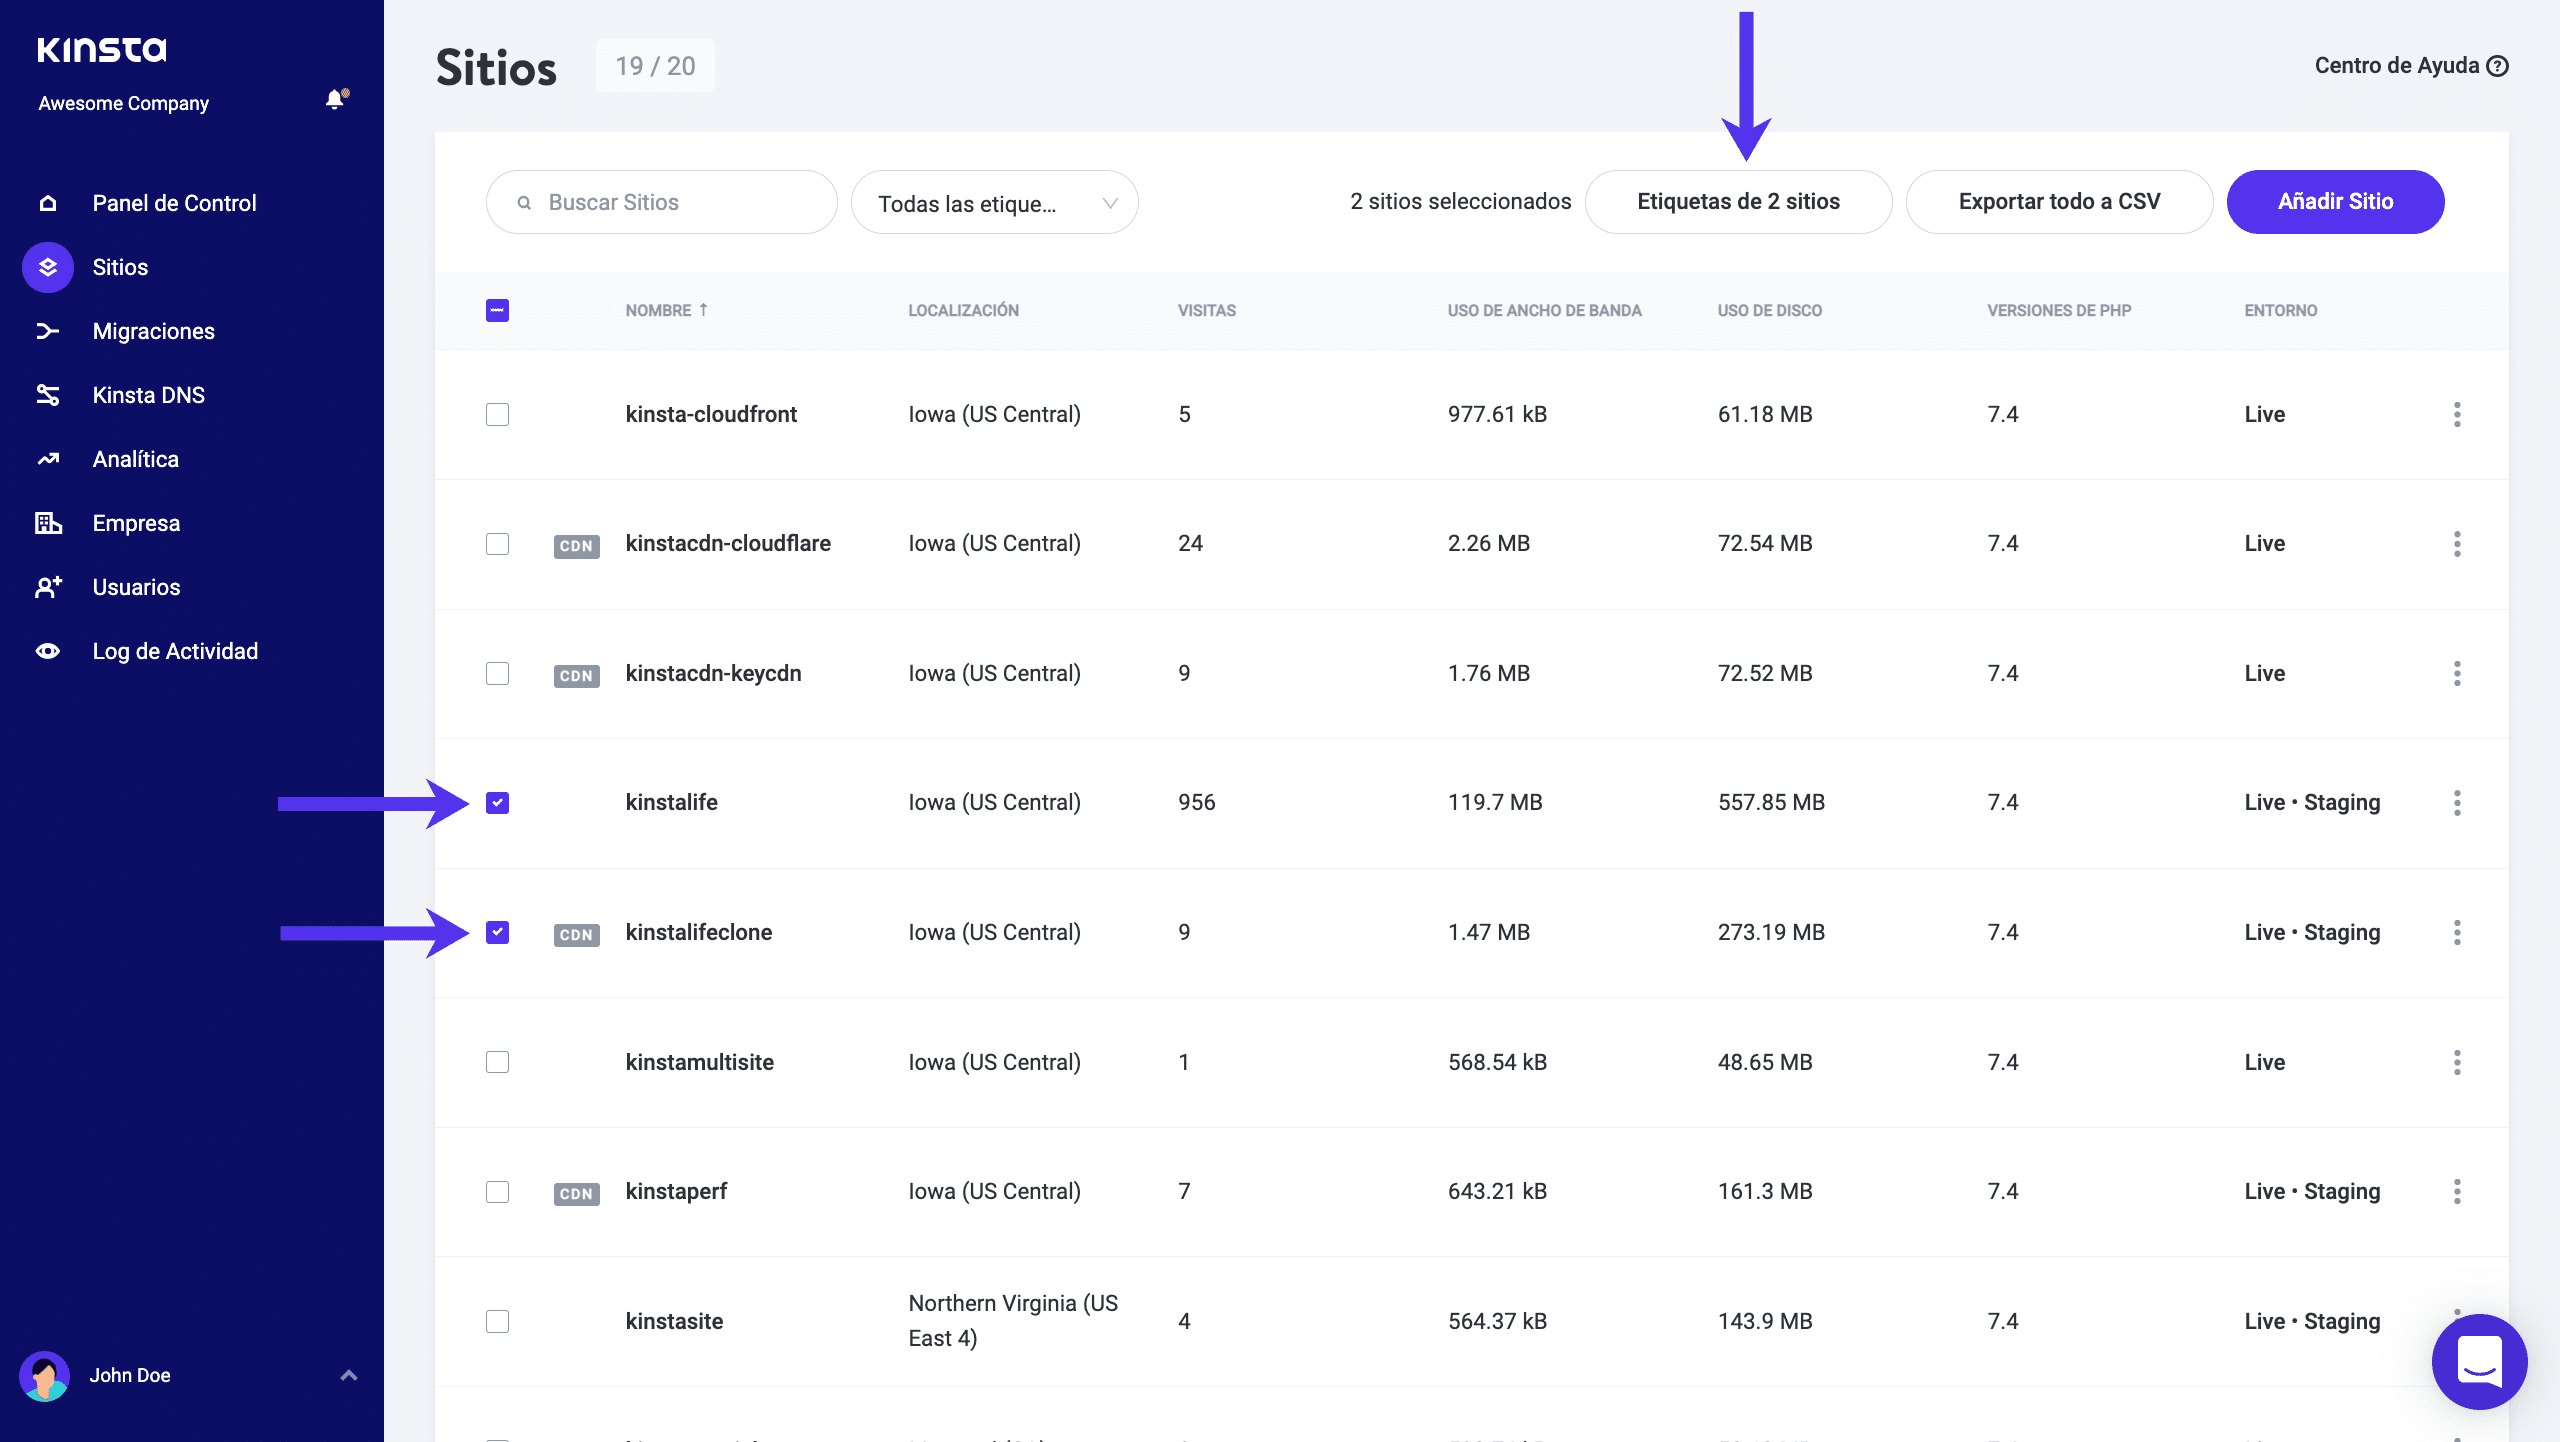Image resolution: width=2560 pixels, height=1442 pixels.
Task: Open the notifications bell icon
Action: 335,100
